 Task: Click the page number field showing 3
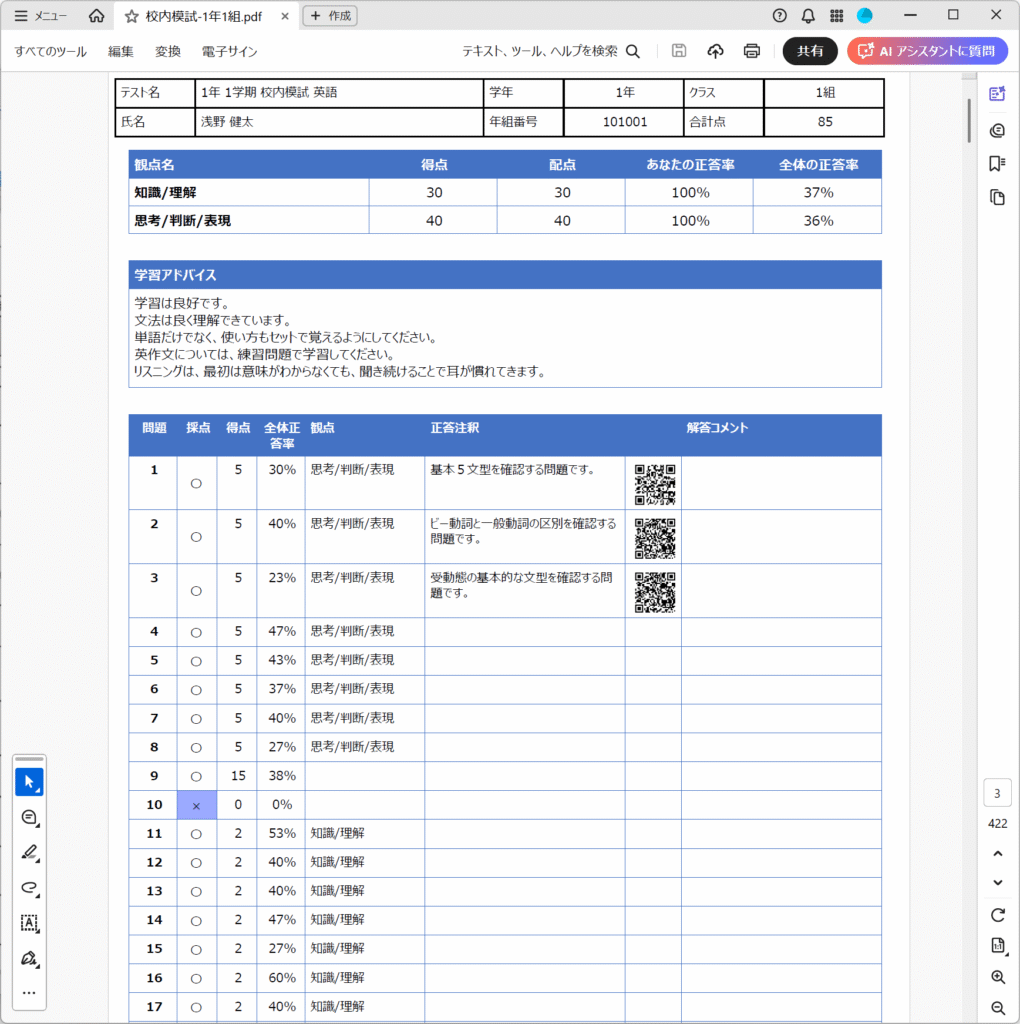coord(997,794)
